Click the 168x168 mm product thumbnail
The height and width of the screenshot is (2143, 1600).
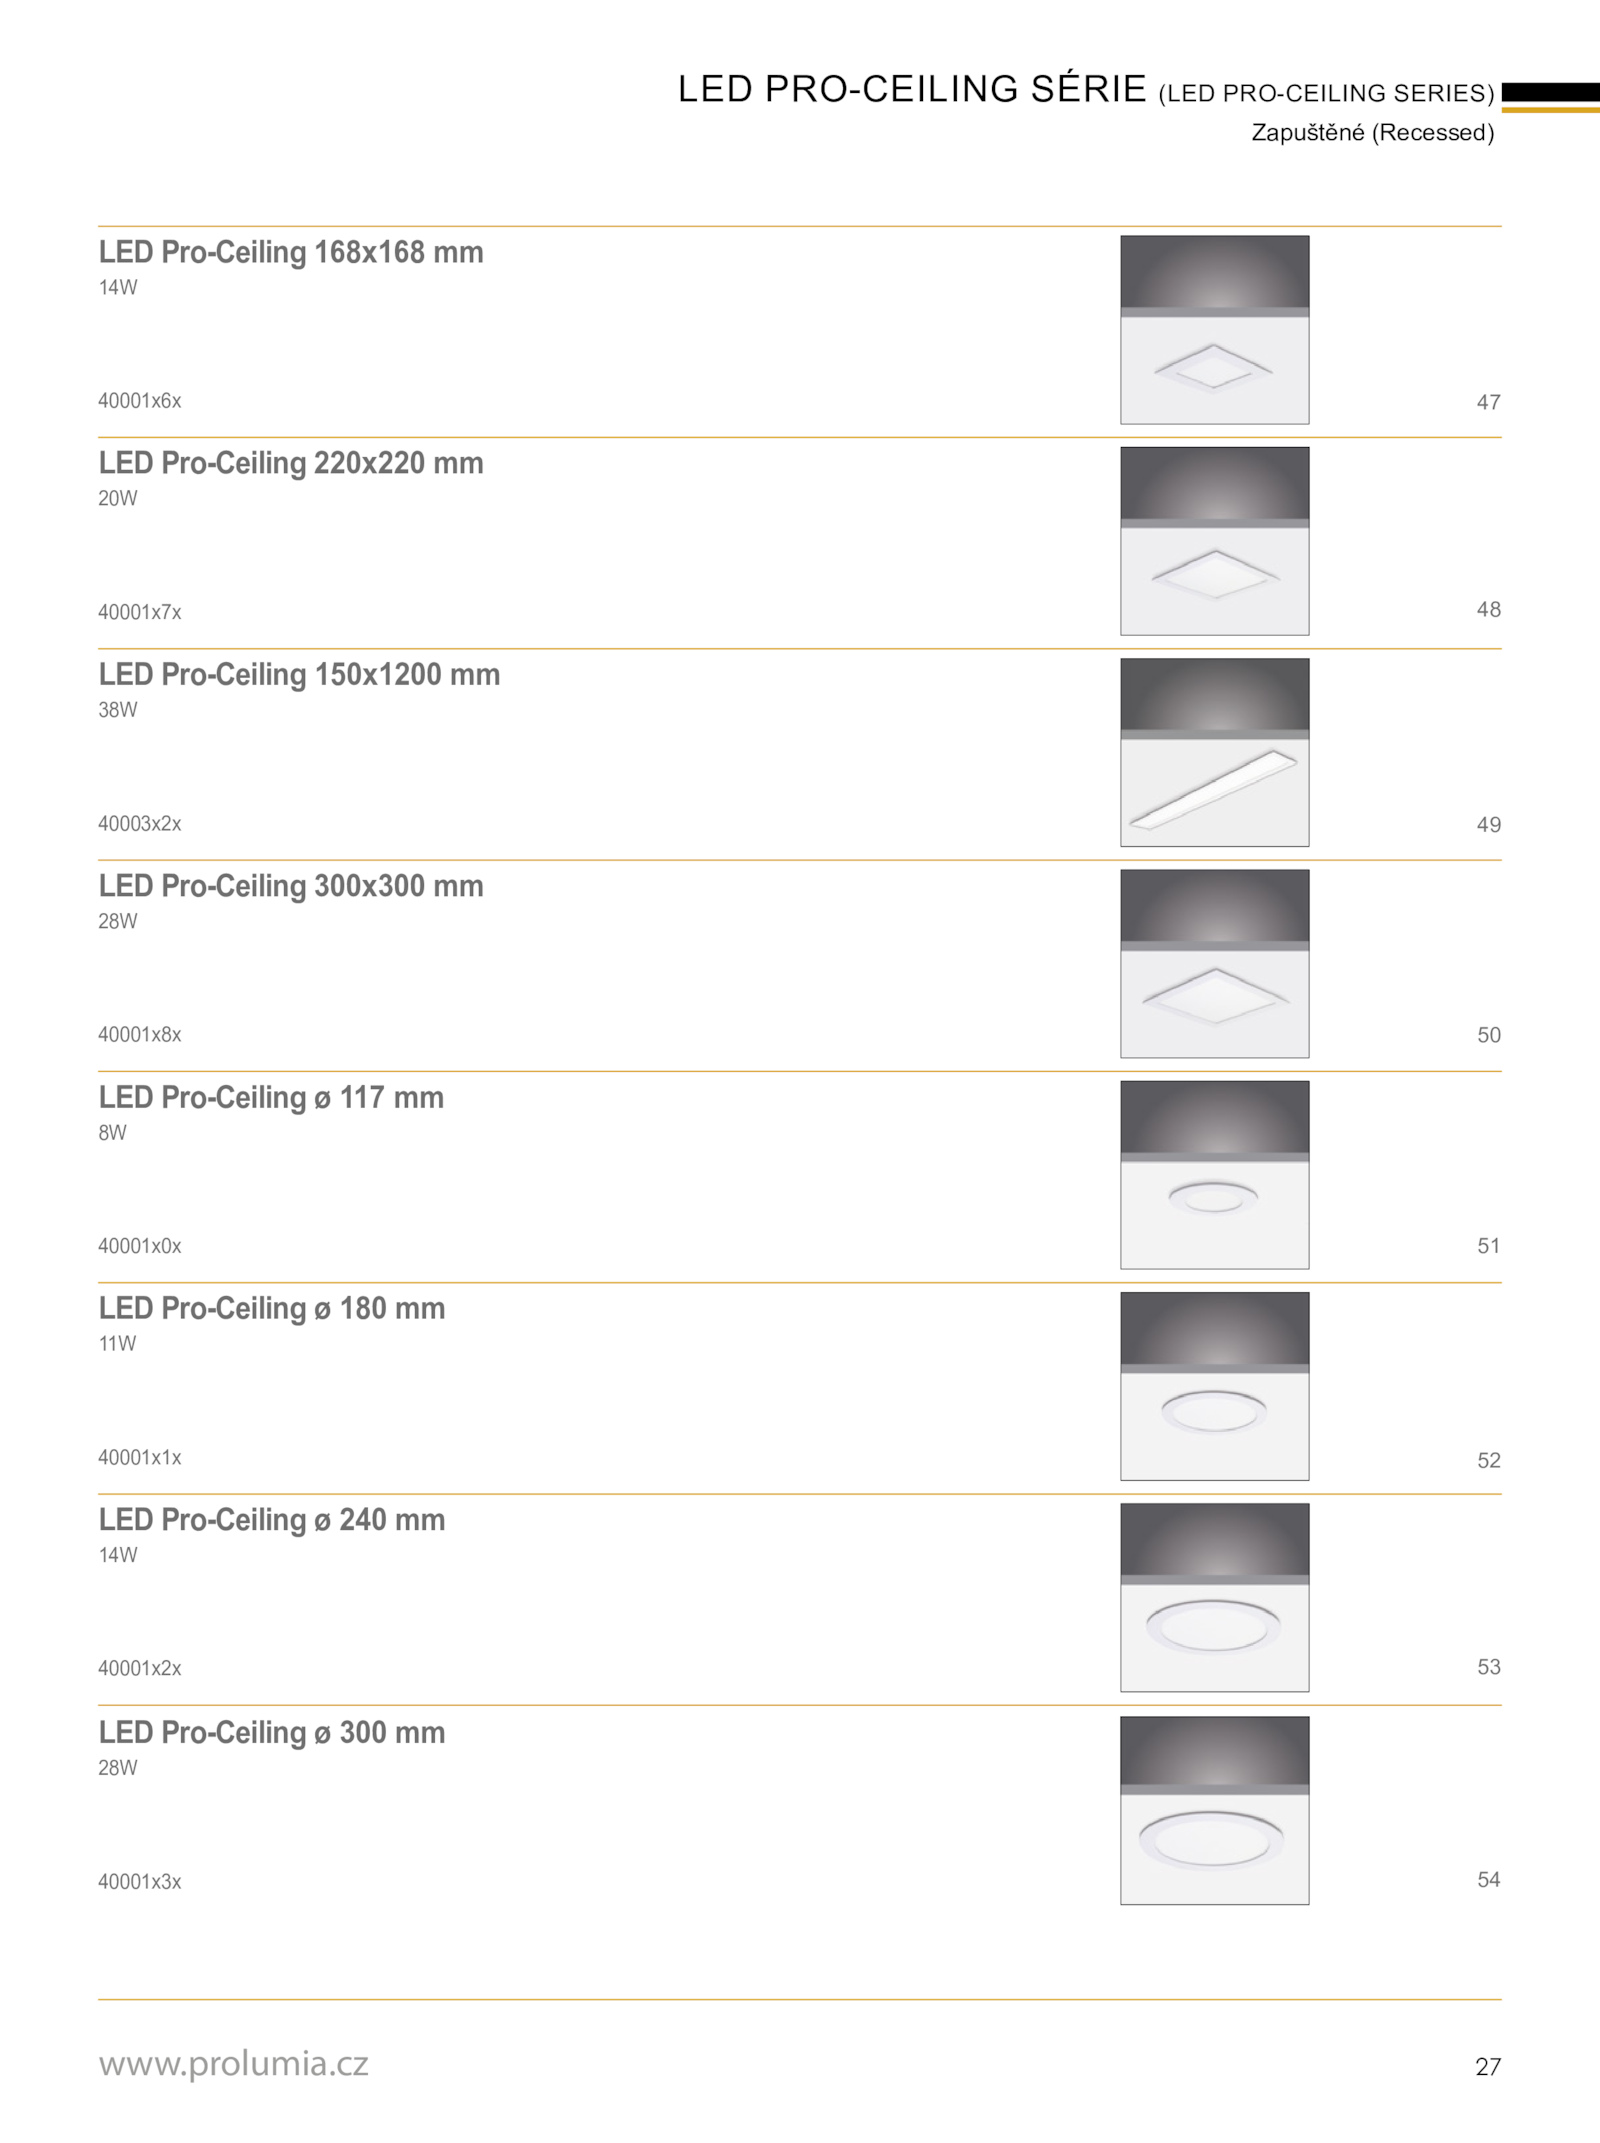point(1214,330)
